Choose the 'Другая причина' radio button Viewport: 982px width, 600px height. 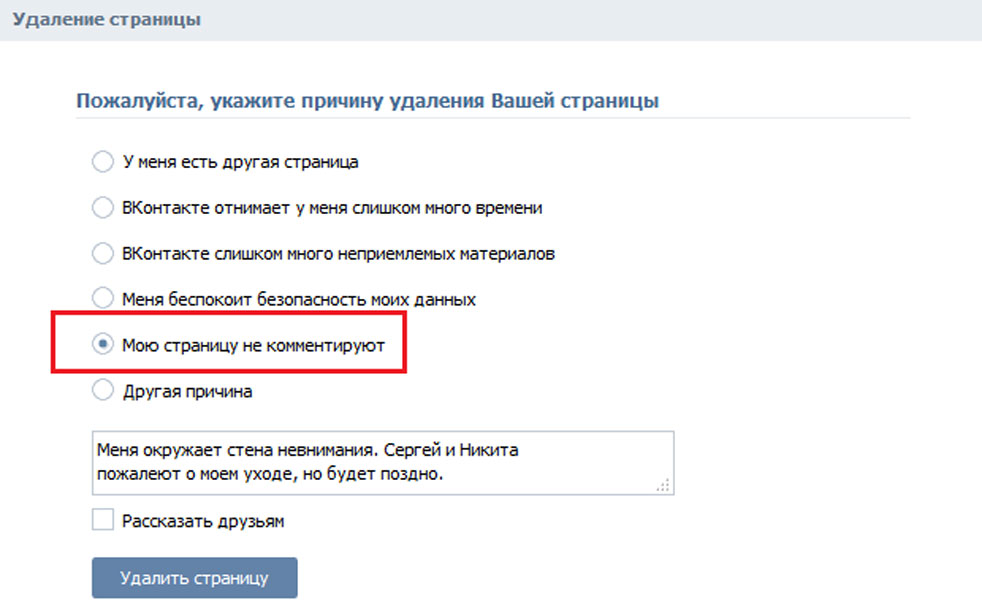(x=103, y=390)
